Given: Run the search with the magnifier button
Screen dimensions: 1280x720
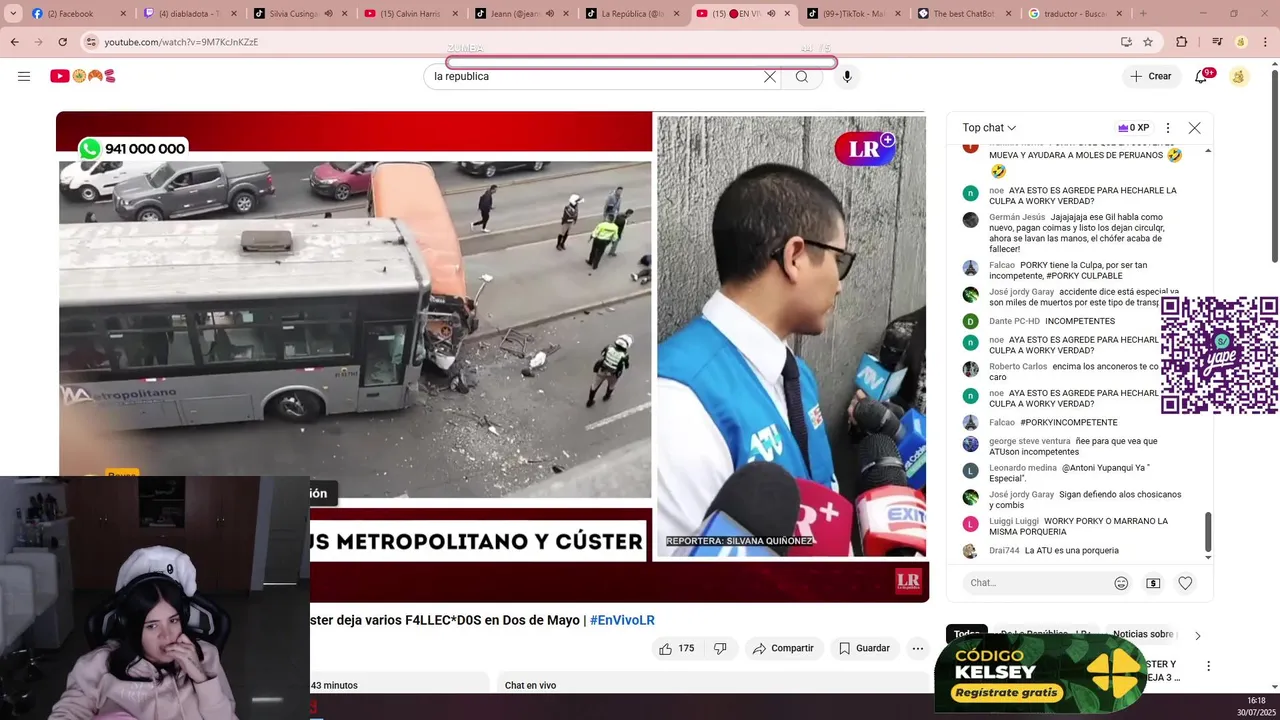Looking at the screenshot, I should pyautogui.click(x=802, y=76).
